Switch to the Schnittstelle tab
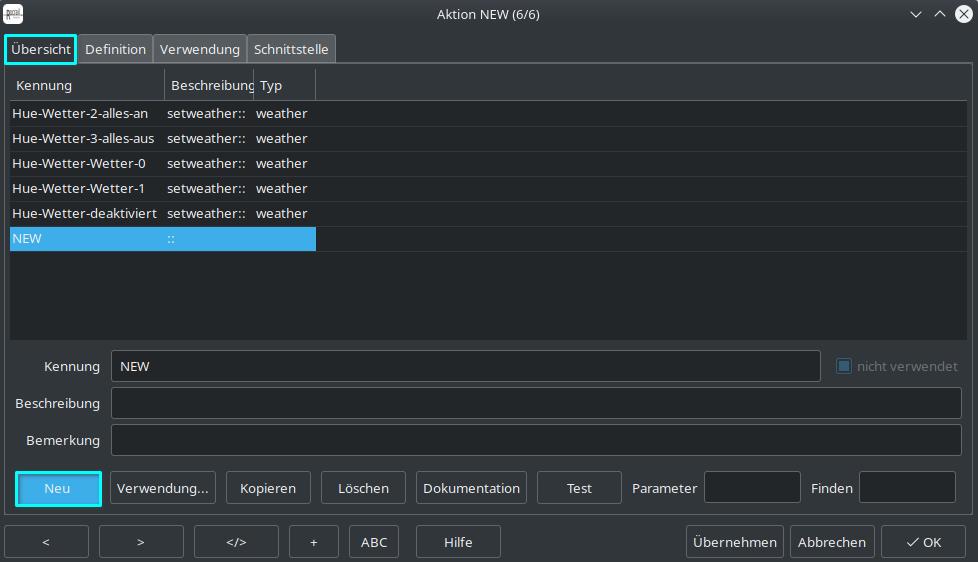 pyautogui.click(x=291, y=49)
